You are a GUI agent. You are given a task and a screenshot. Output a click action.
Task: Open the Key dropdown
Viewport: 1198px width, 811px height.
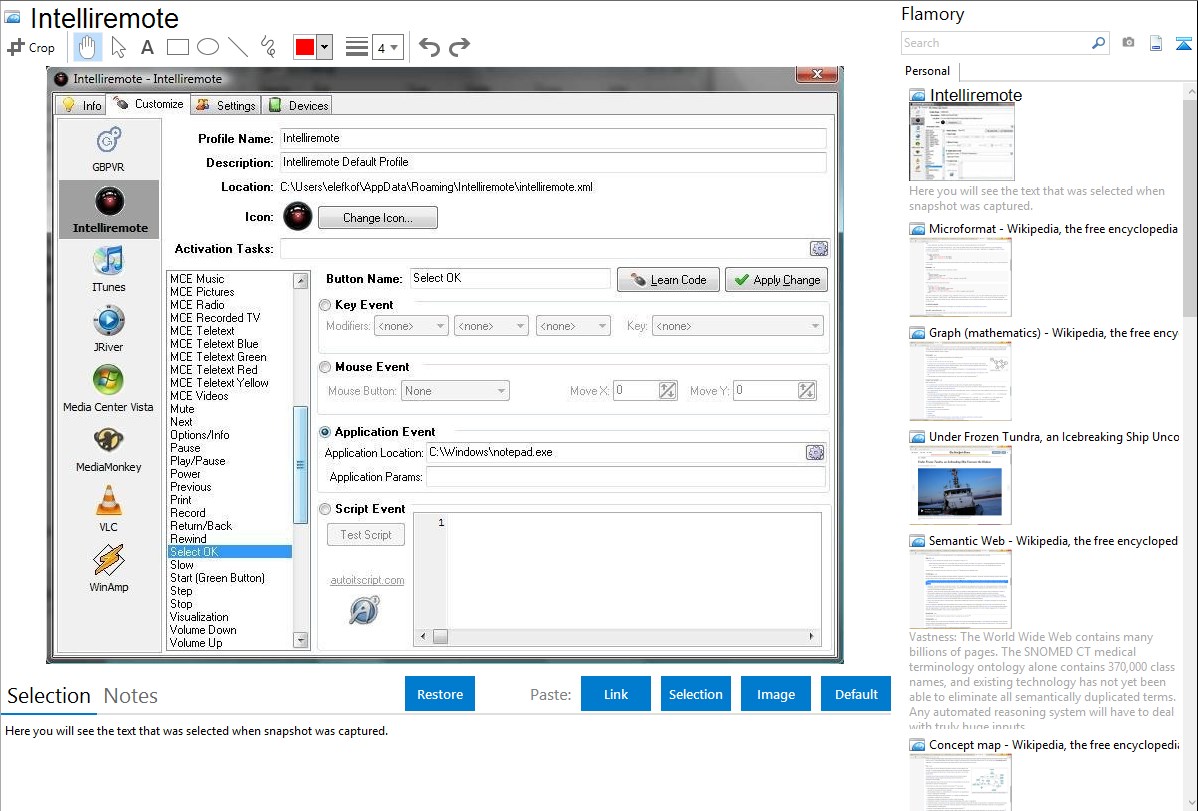point(737,326)
